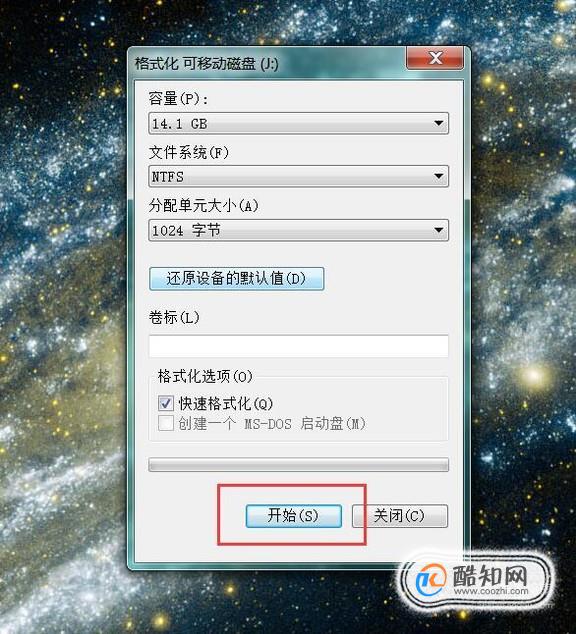
Task: Start formatting with the 开始(S) button
Action: [x=293, y=516]
